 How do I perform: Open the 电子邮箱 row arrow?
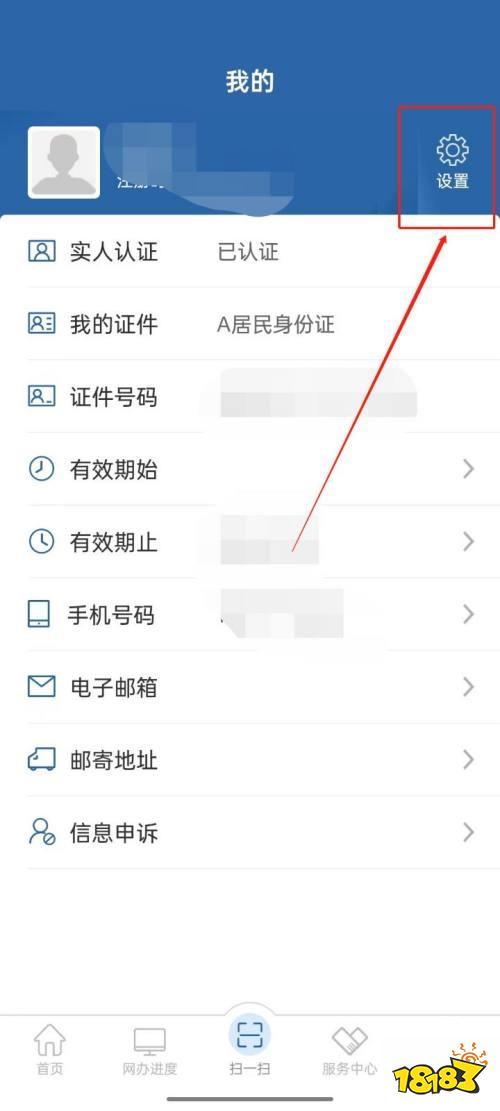[x=468, y=687]
